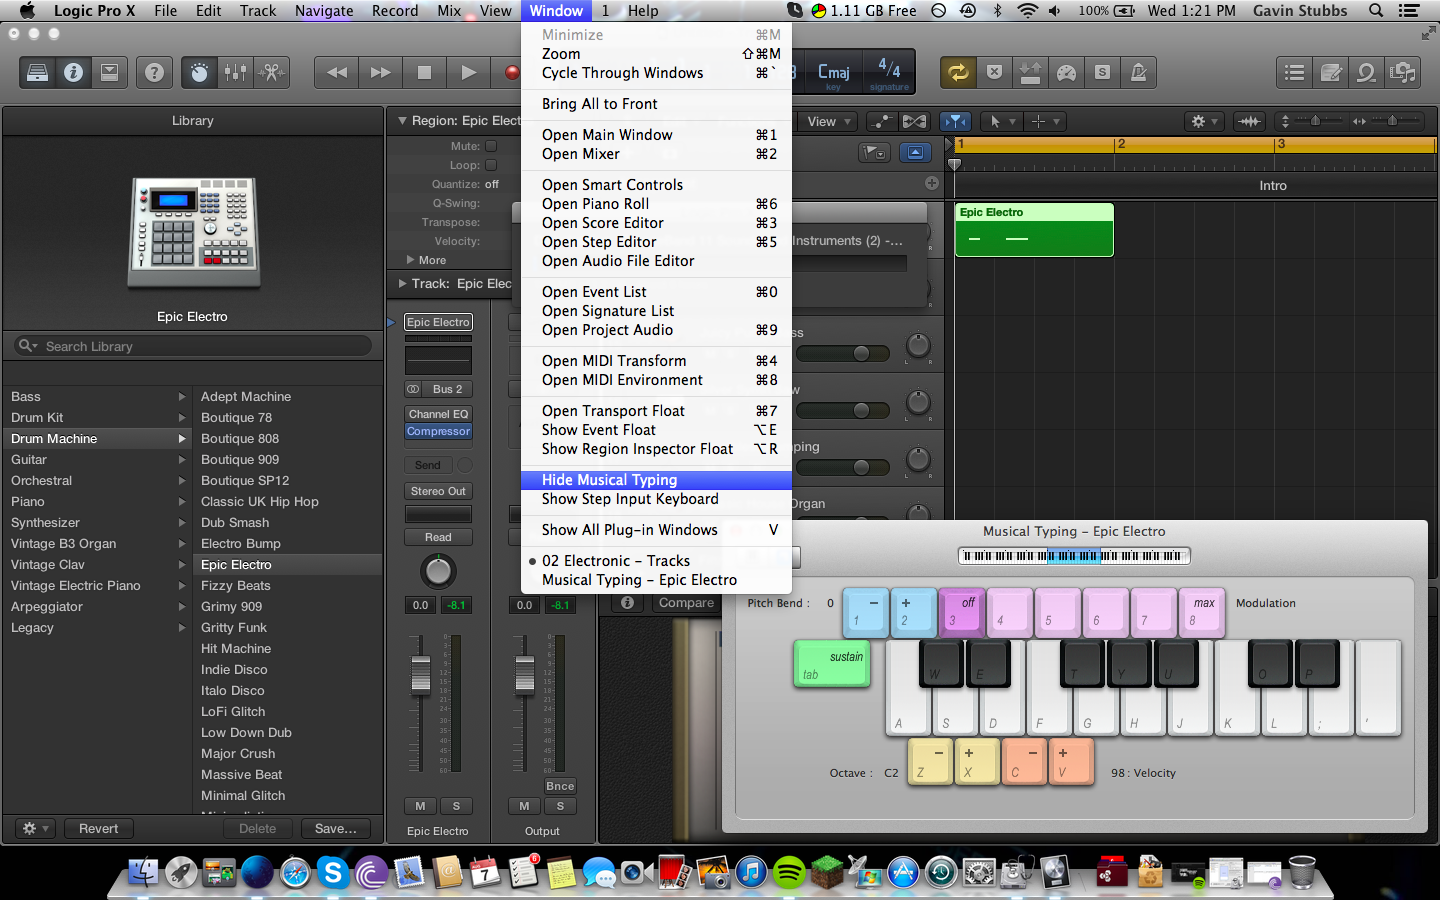
Task: Click the Compressor plug-in slot
Action: pos(438,432)
